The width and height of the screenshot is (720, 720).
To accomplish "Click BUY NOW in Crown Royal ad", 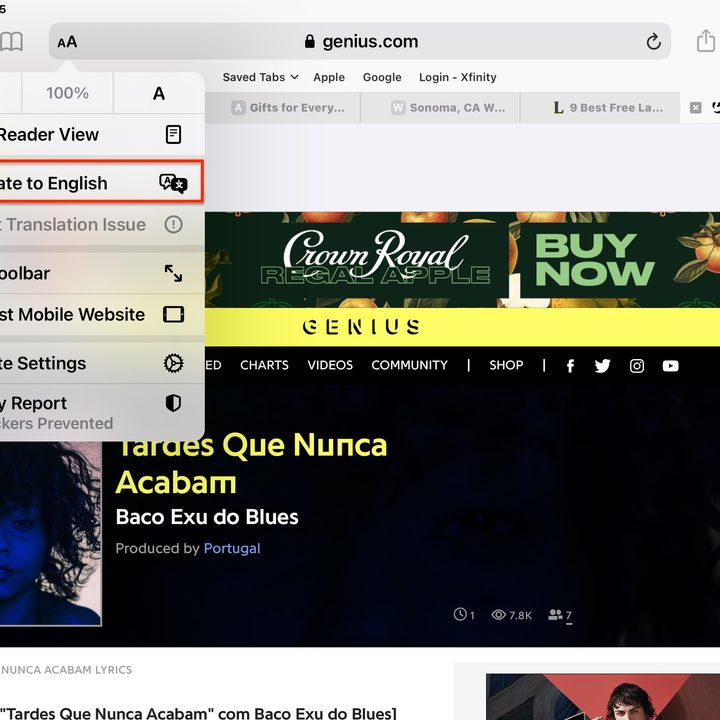I will (x=594, y=259).
